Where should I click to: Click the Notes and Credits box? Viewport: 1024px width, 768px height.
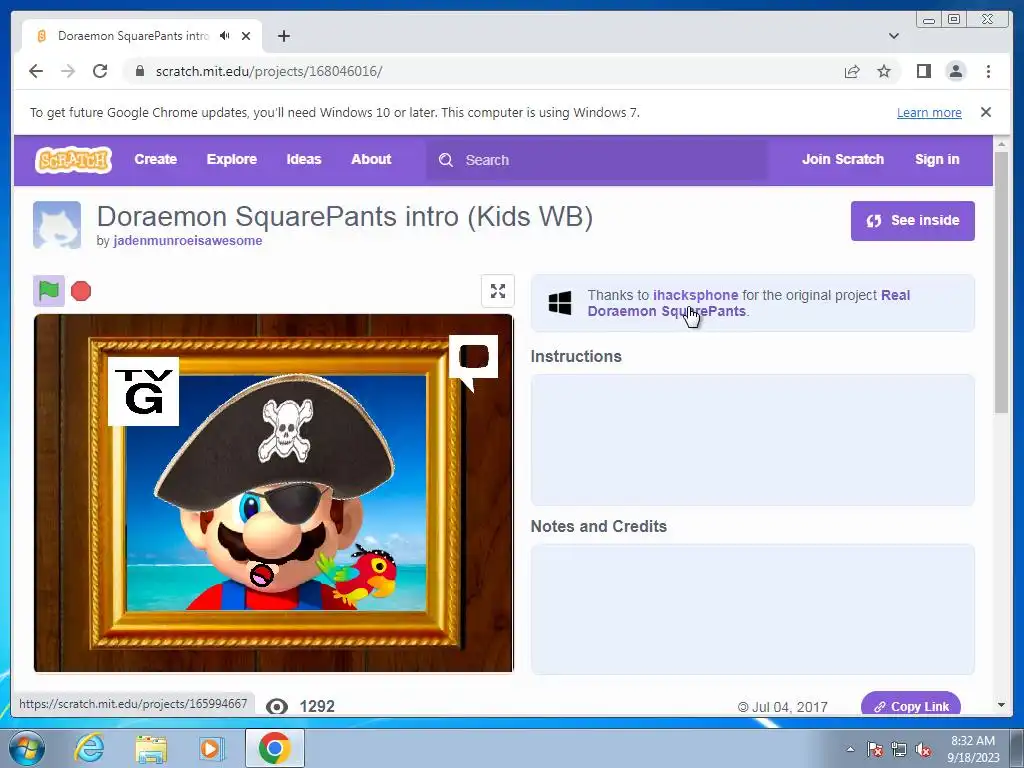point(752,609)
